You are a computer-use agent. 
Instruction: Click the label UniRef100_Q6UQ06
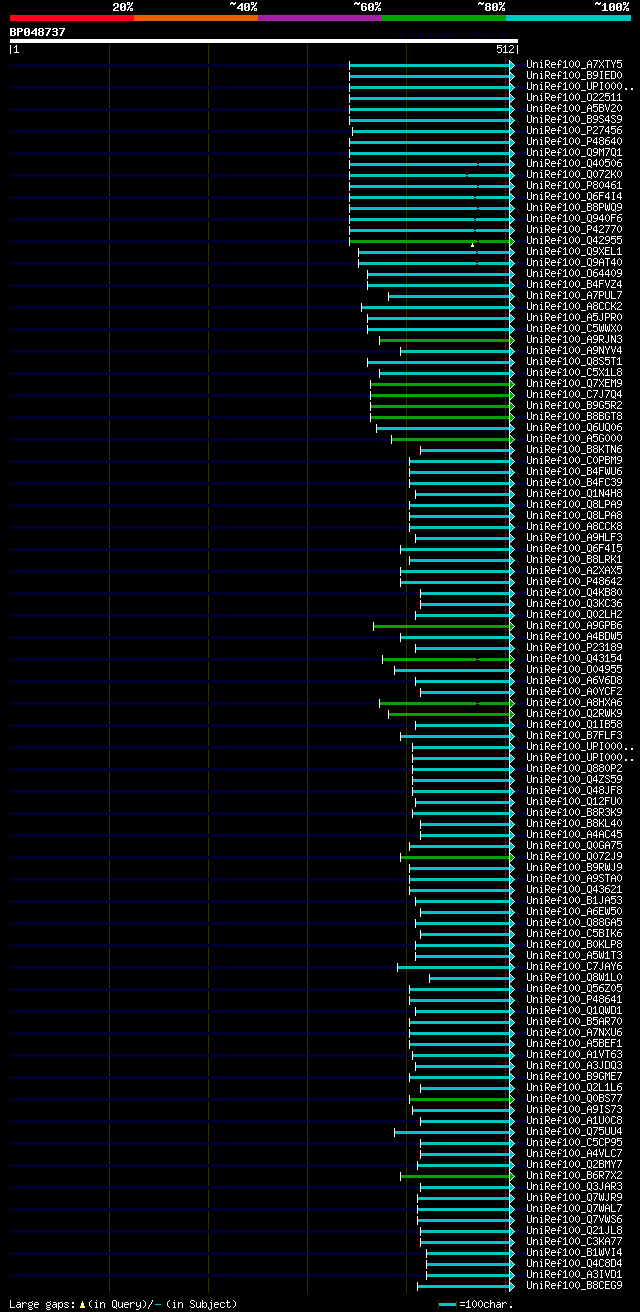pos(574,427)
